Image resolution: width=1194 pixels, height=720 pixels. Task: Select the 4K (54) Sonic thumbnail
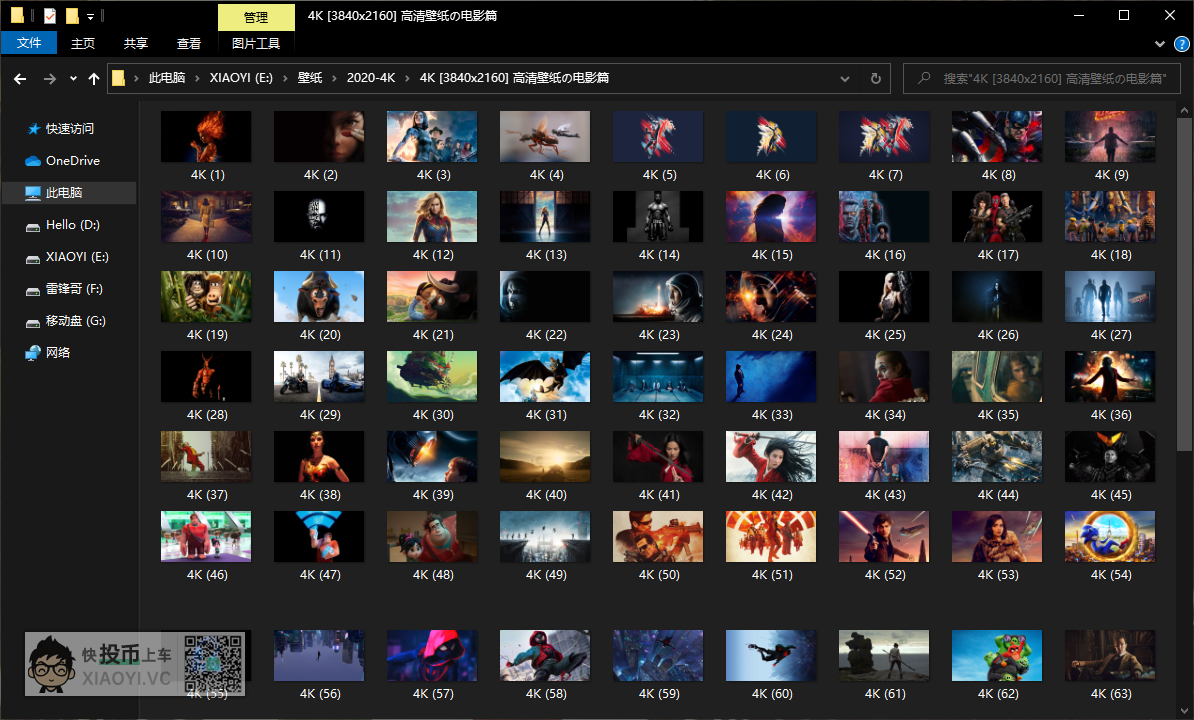[1109, 536]
